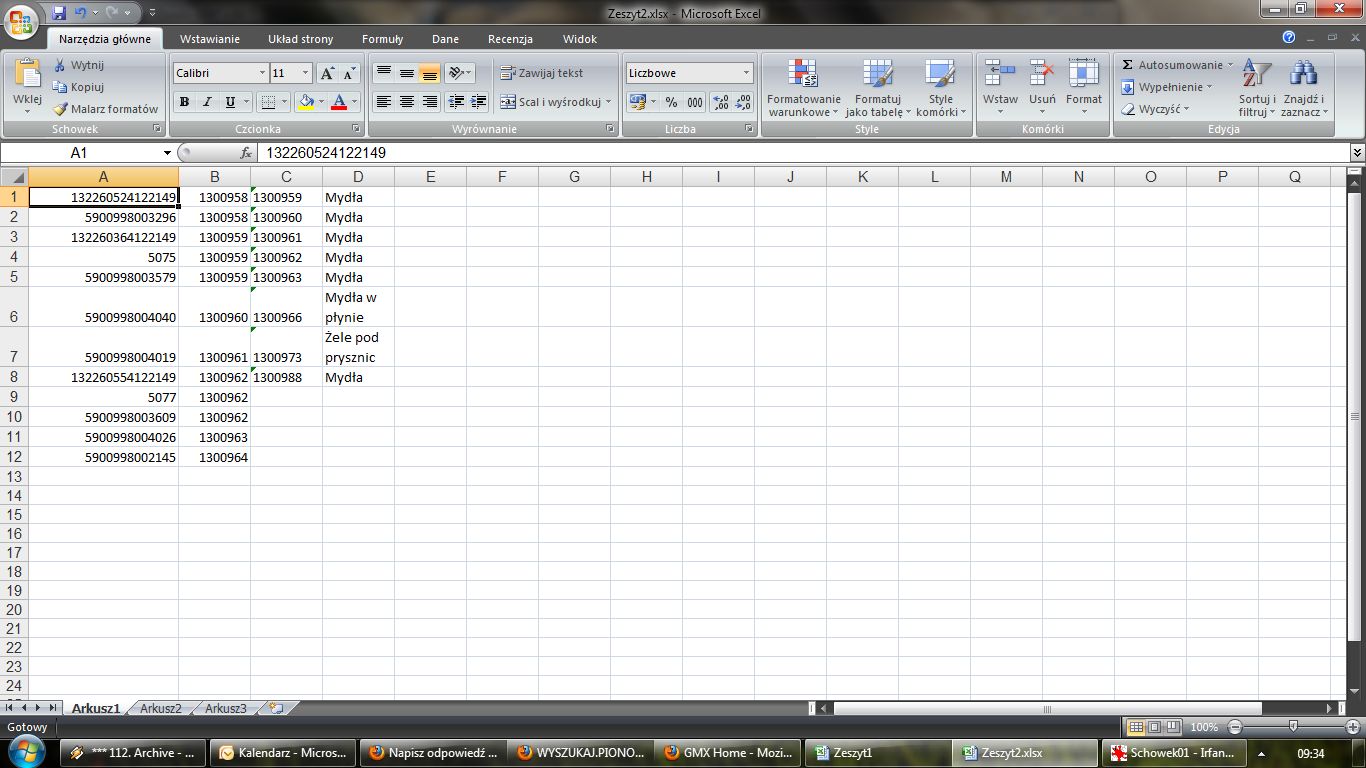Apply percent style from the Liczba group
The width and height of the screenshot is (1366, 768).
tap(672, 102)
